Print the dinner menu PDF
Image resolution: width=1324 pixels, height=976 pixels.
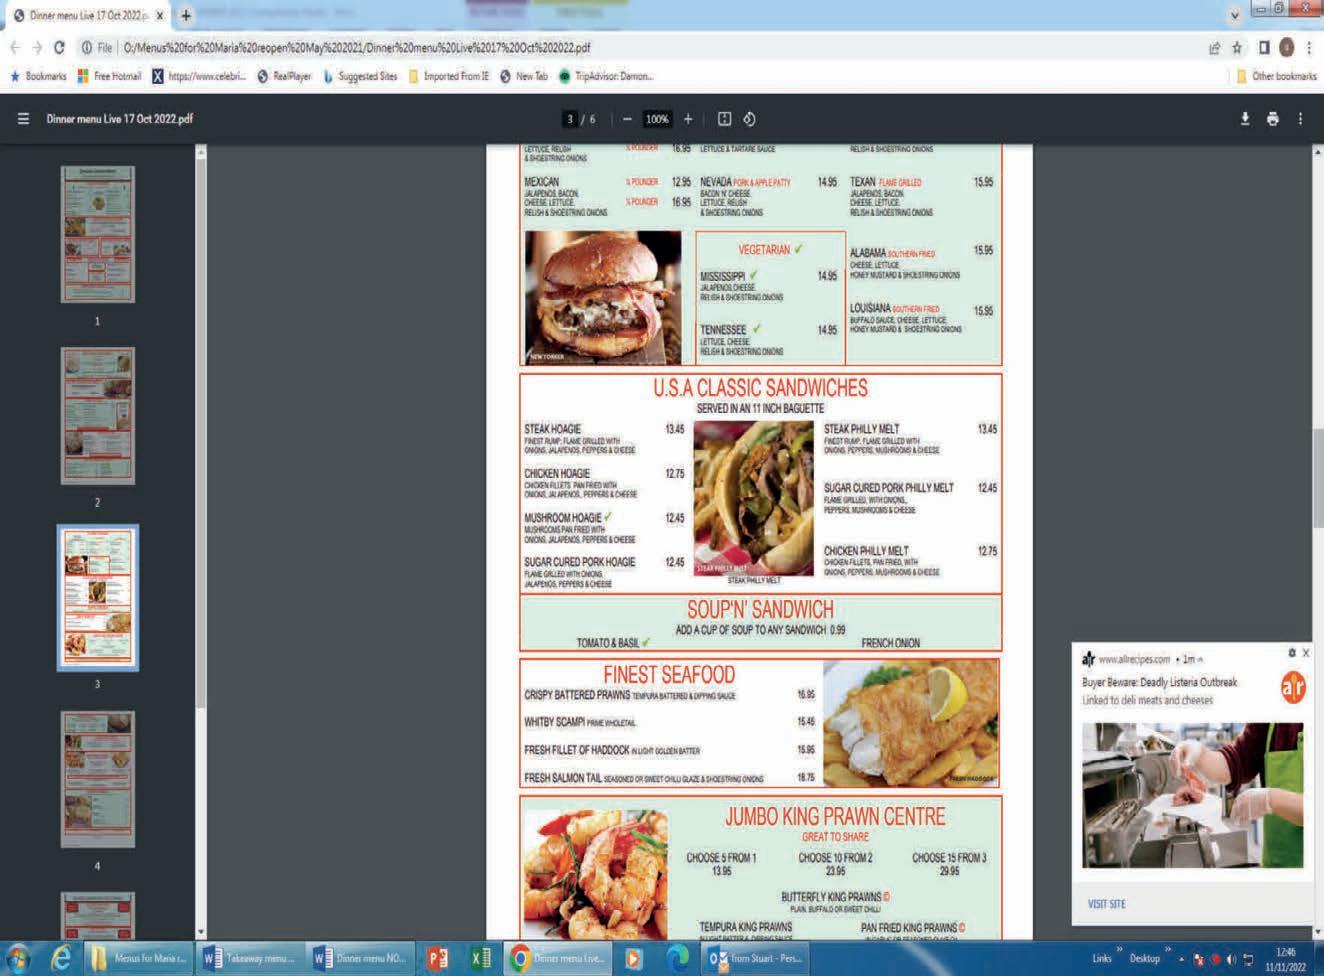[x=1272, y=118]
